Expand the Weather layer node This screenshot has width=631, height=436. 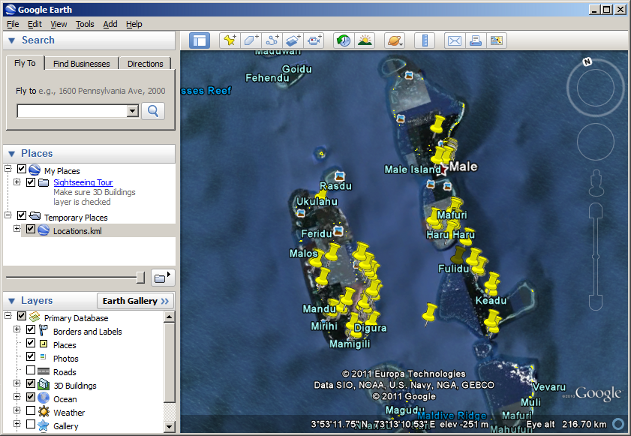click(16, 410)
